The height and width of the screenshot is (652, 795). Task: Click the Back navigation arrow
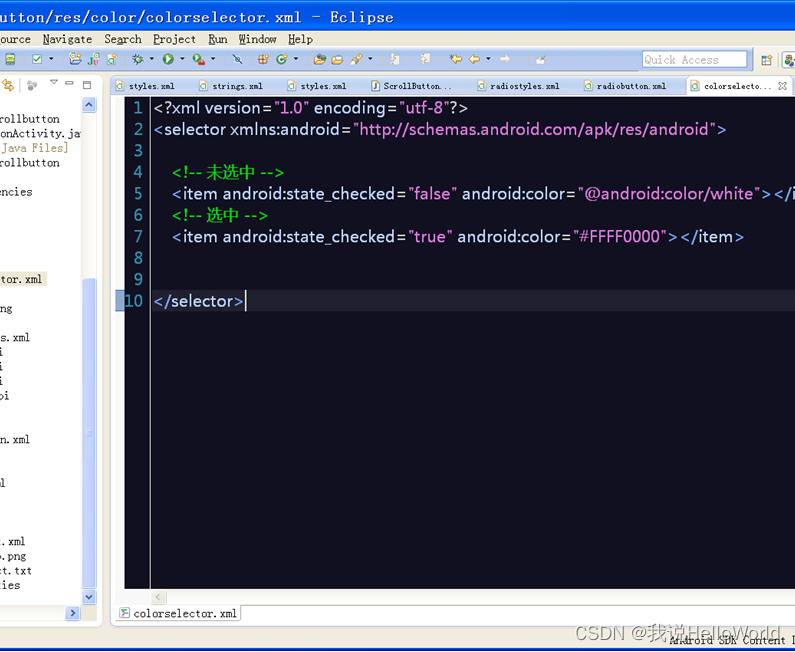pyautogui.click(x=475, y=59)
